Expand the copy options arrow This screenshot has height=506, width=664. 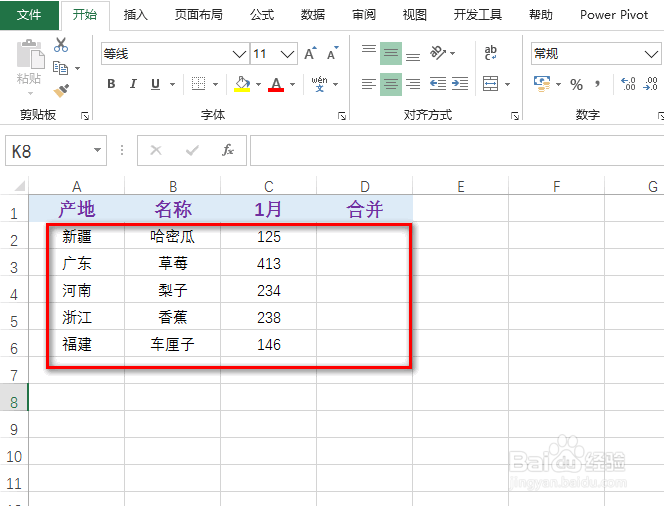pos(77,68)
